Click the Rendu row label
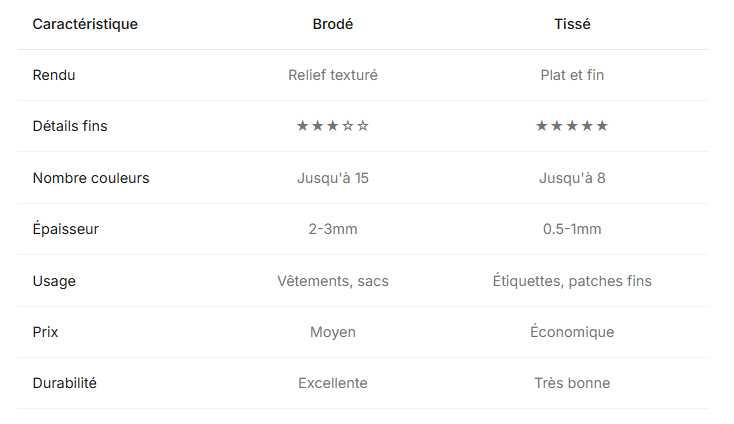Viewport: 734px width, 424px height. (x=54, y=75)
